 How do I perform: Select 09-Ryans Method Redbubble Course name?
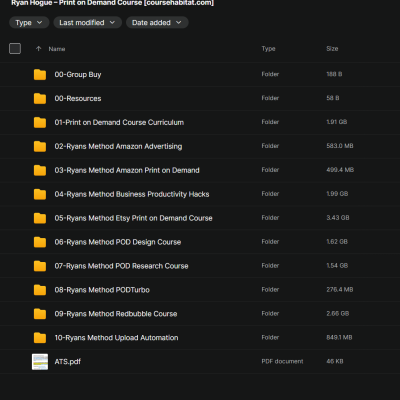116,314
